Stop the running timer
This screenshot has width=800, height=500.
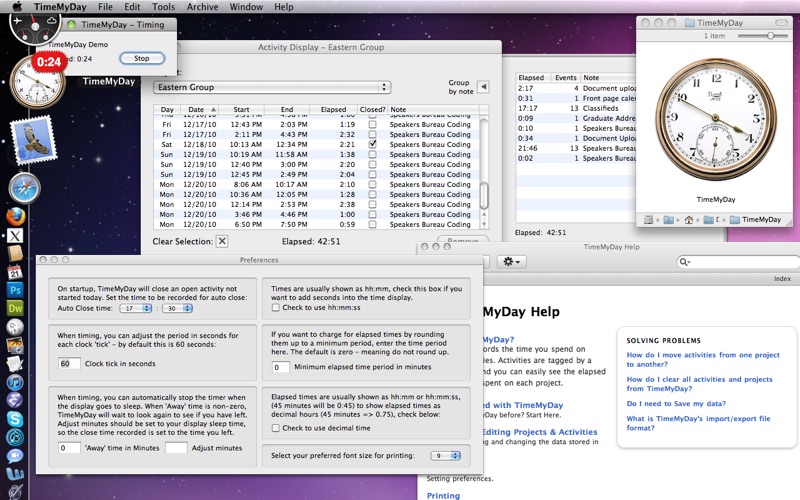pos(142,58)
